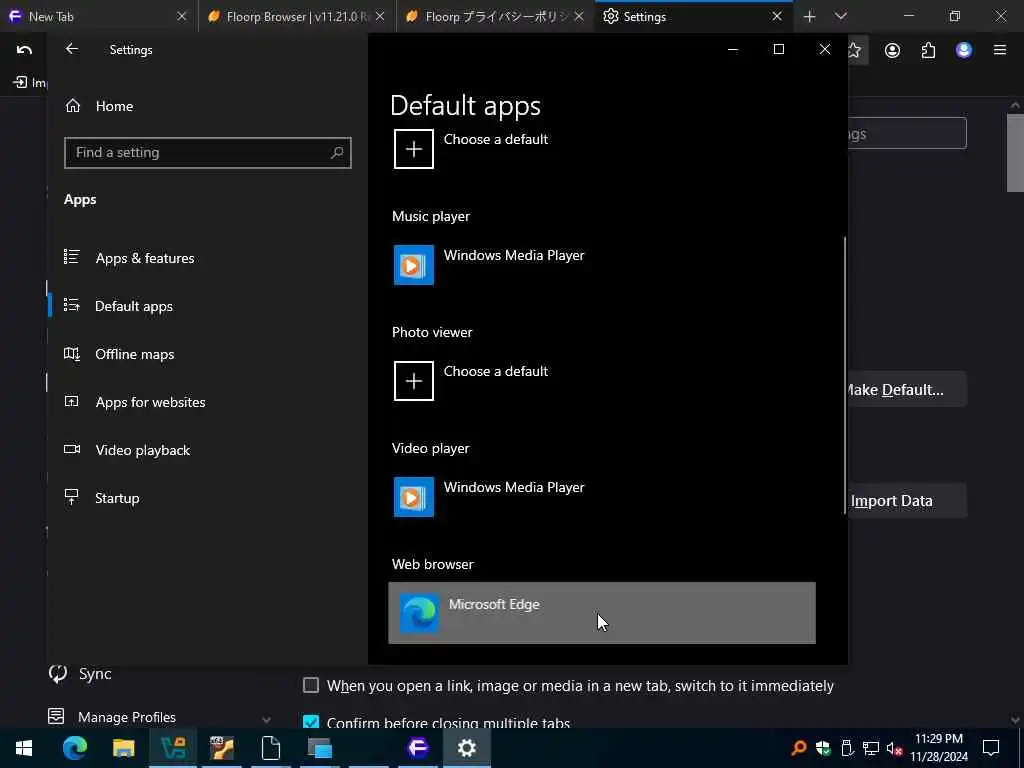Click plus icon under Photo viewer
1024x768 pixels.
click(x=413, y=381)
